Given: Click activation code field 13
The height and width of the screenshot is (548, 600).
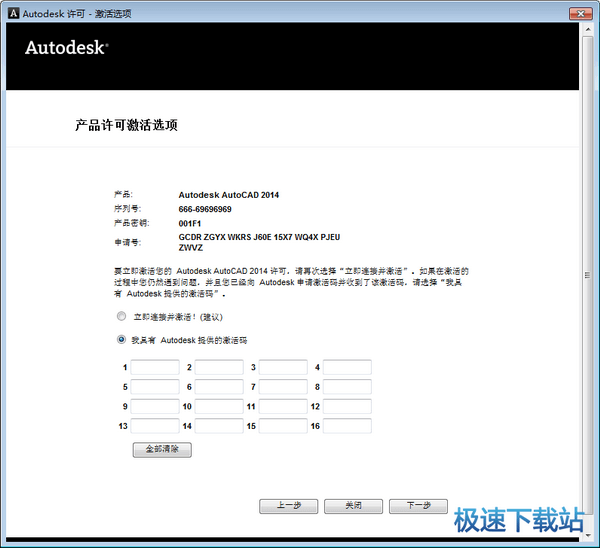Looking at the screenshot, I should (x=155, y=426).
